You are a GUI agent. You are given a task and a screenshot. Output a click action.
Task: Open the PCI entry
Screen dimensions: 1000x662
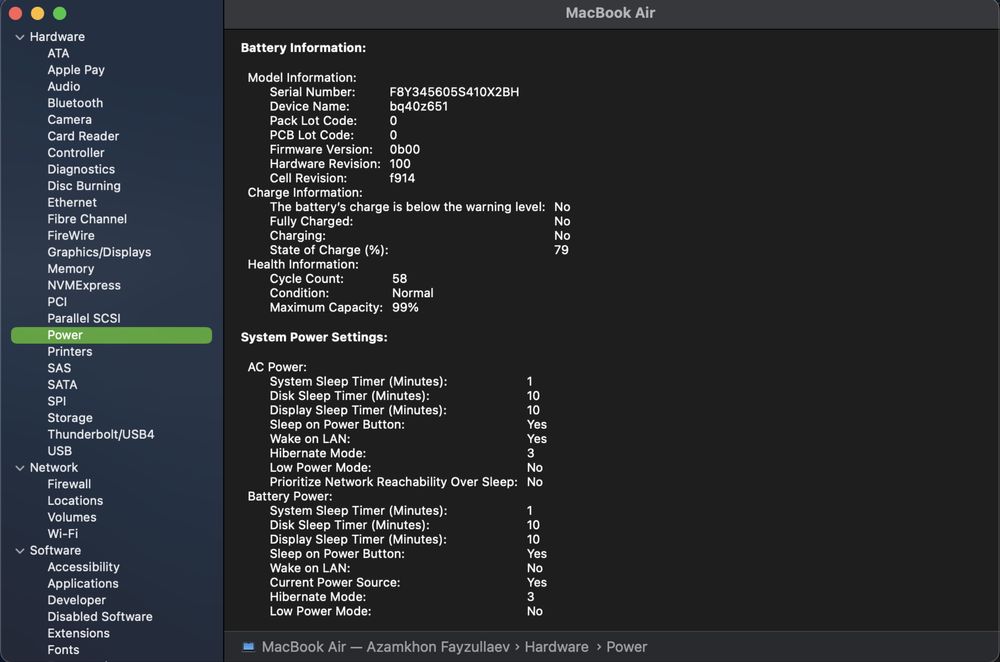(57, 302)
